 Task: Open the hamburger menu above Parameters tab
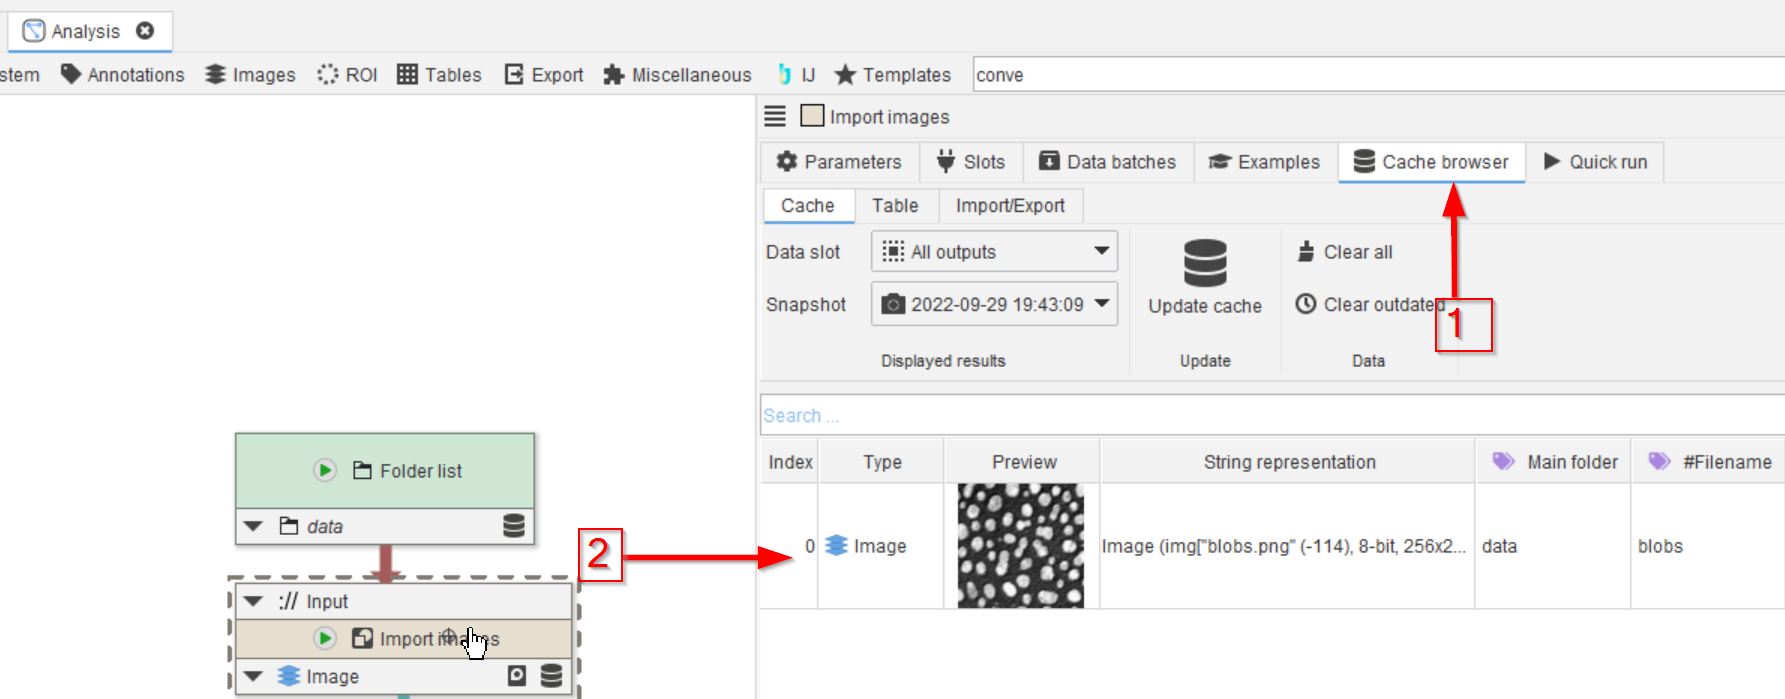click(x=775, y=116)
